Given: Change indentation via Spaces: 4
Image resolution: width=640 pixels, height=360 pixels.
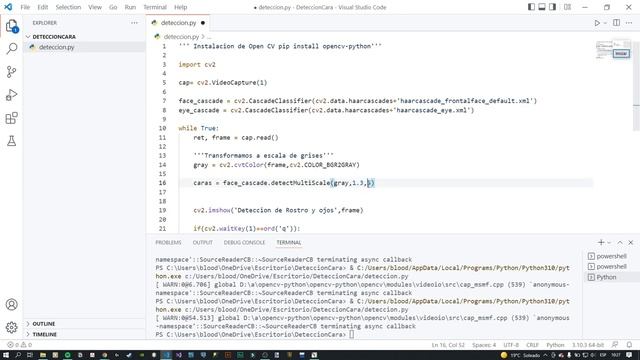Looking at the screenshot, I should tap(484, 345).
